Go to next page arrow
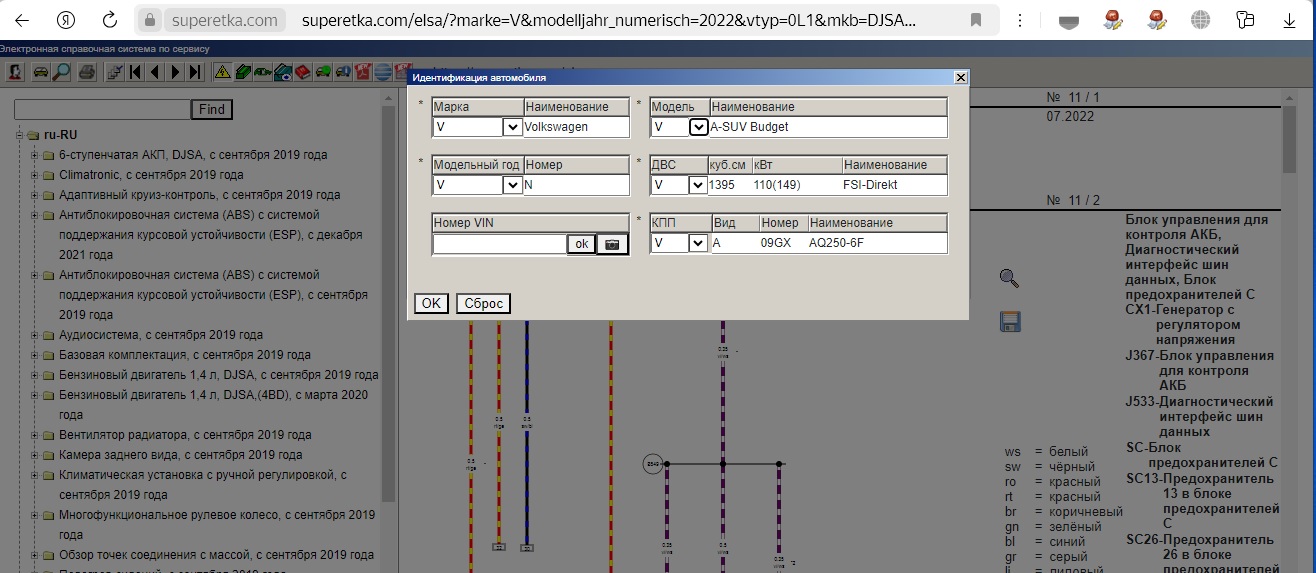This screenshot has height=573, width=1316. 175,72
